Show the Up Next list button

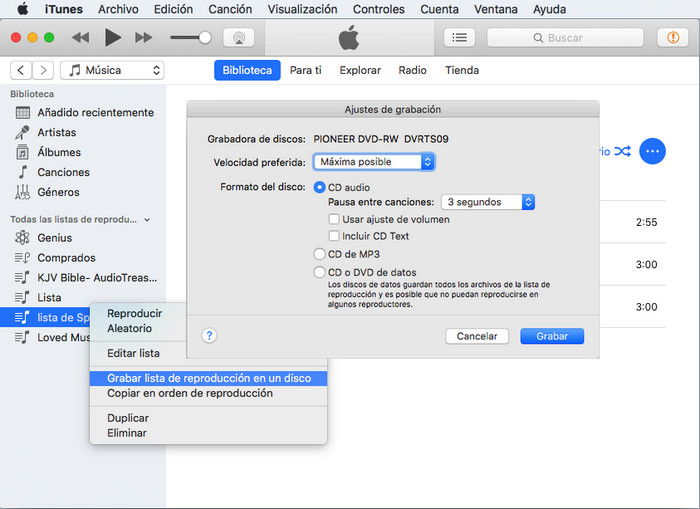click(459, 38)
